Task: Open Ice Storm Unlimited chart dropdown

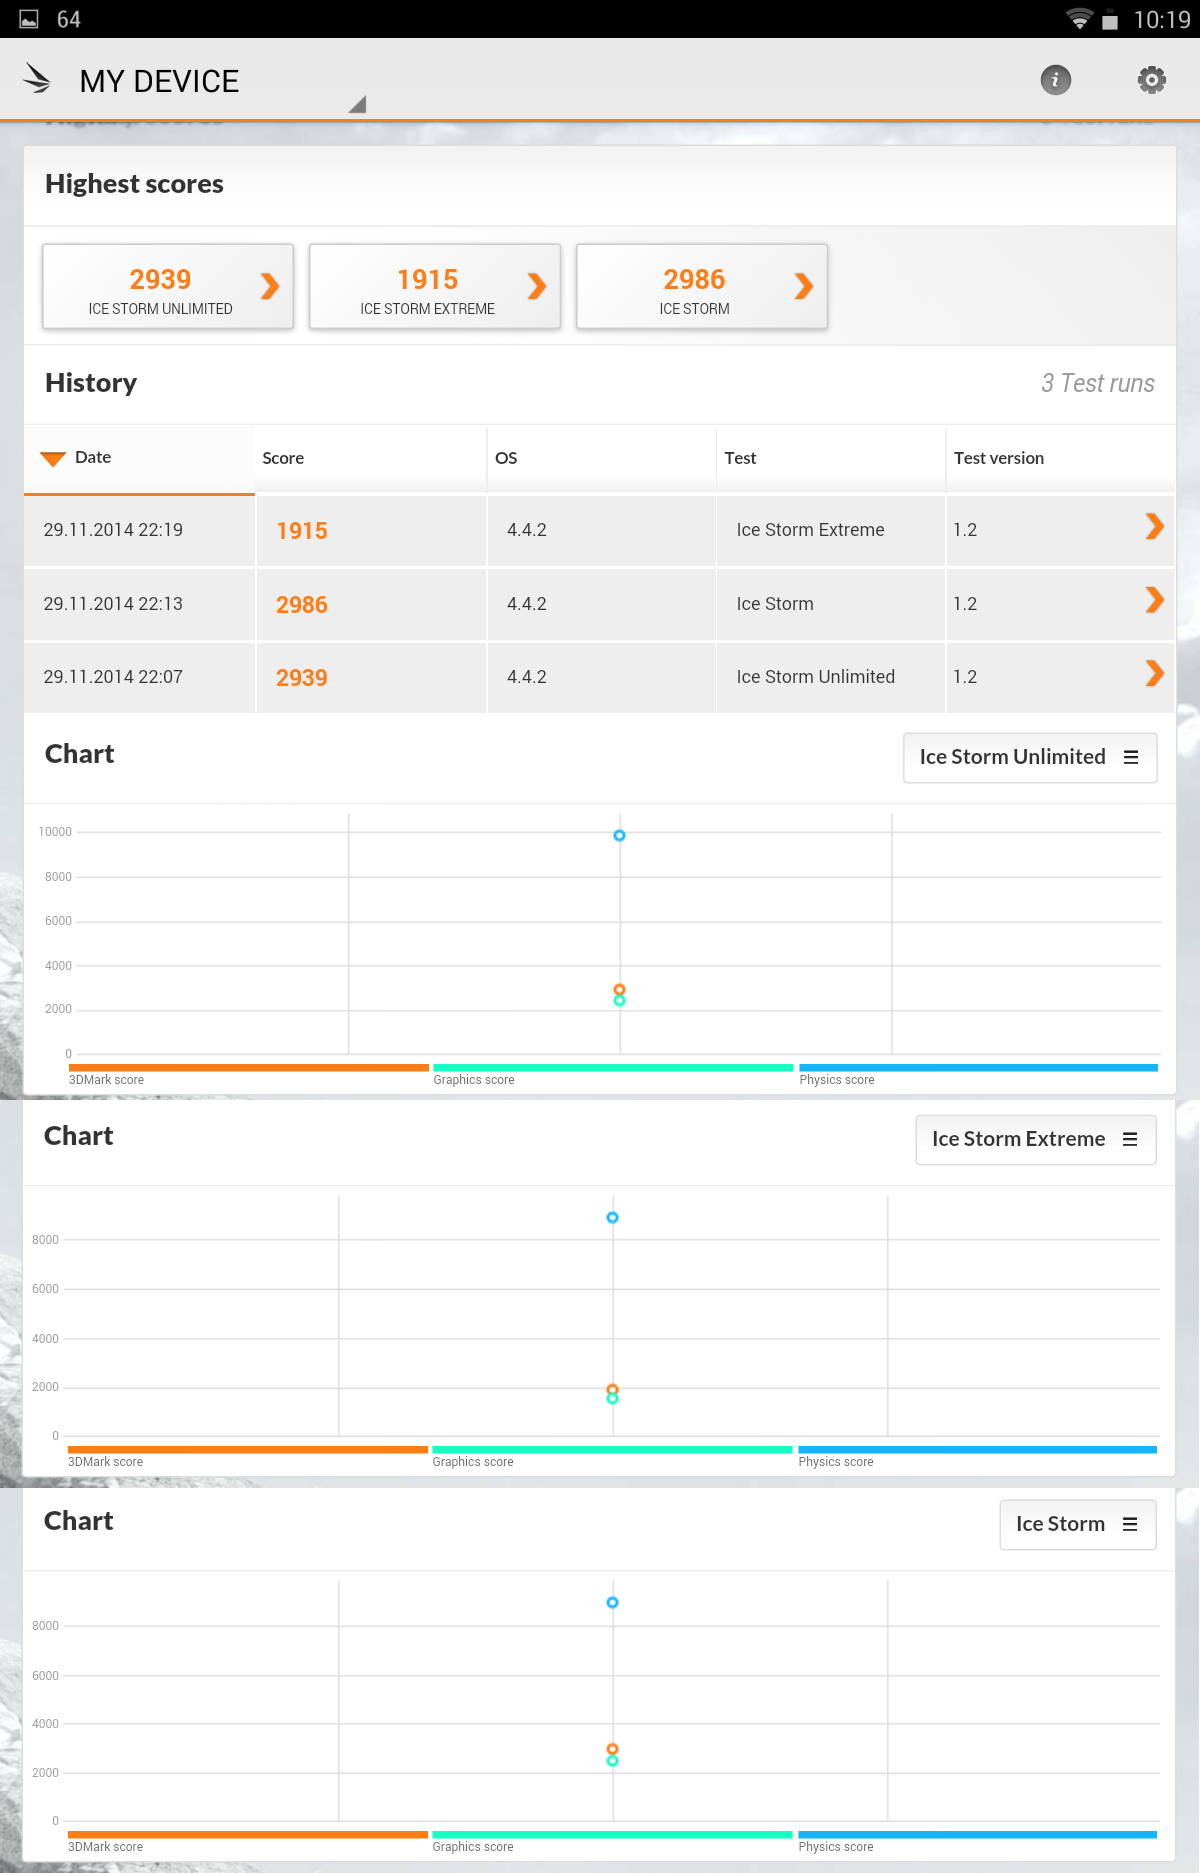Action: (1030, 758)
